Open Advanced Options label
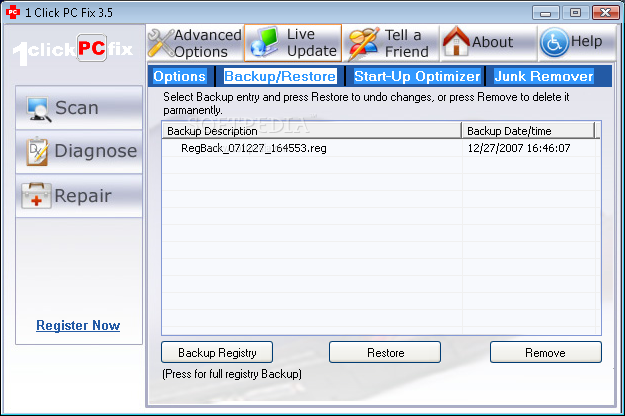This screenshot has width=625, height=416. (x=208, y=43)
